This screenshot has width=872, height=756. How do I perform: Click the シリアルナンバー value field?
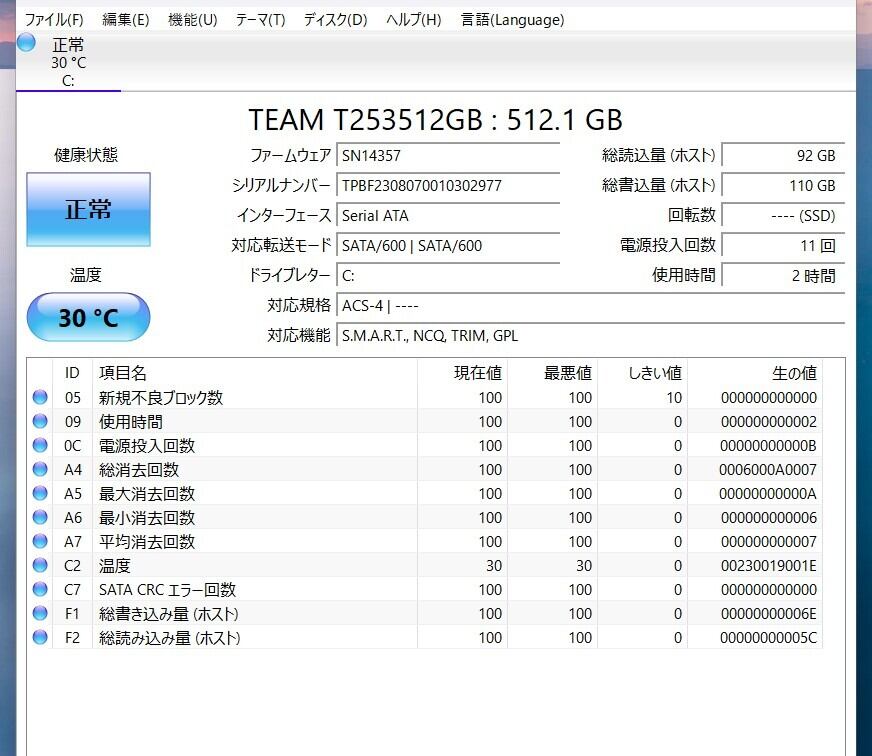448,186
